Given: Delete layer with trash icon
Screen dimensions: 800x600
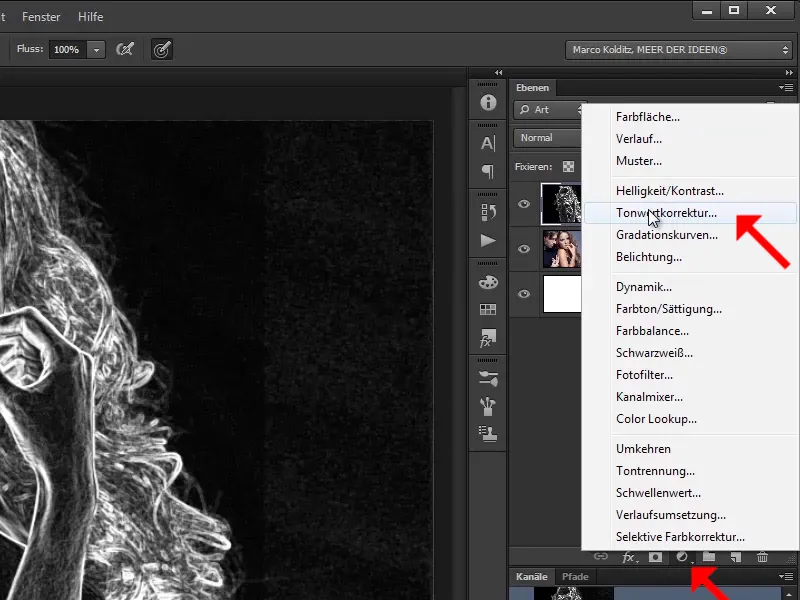Looking at the screenshot, I should tap(762, 557).
